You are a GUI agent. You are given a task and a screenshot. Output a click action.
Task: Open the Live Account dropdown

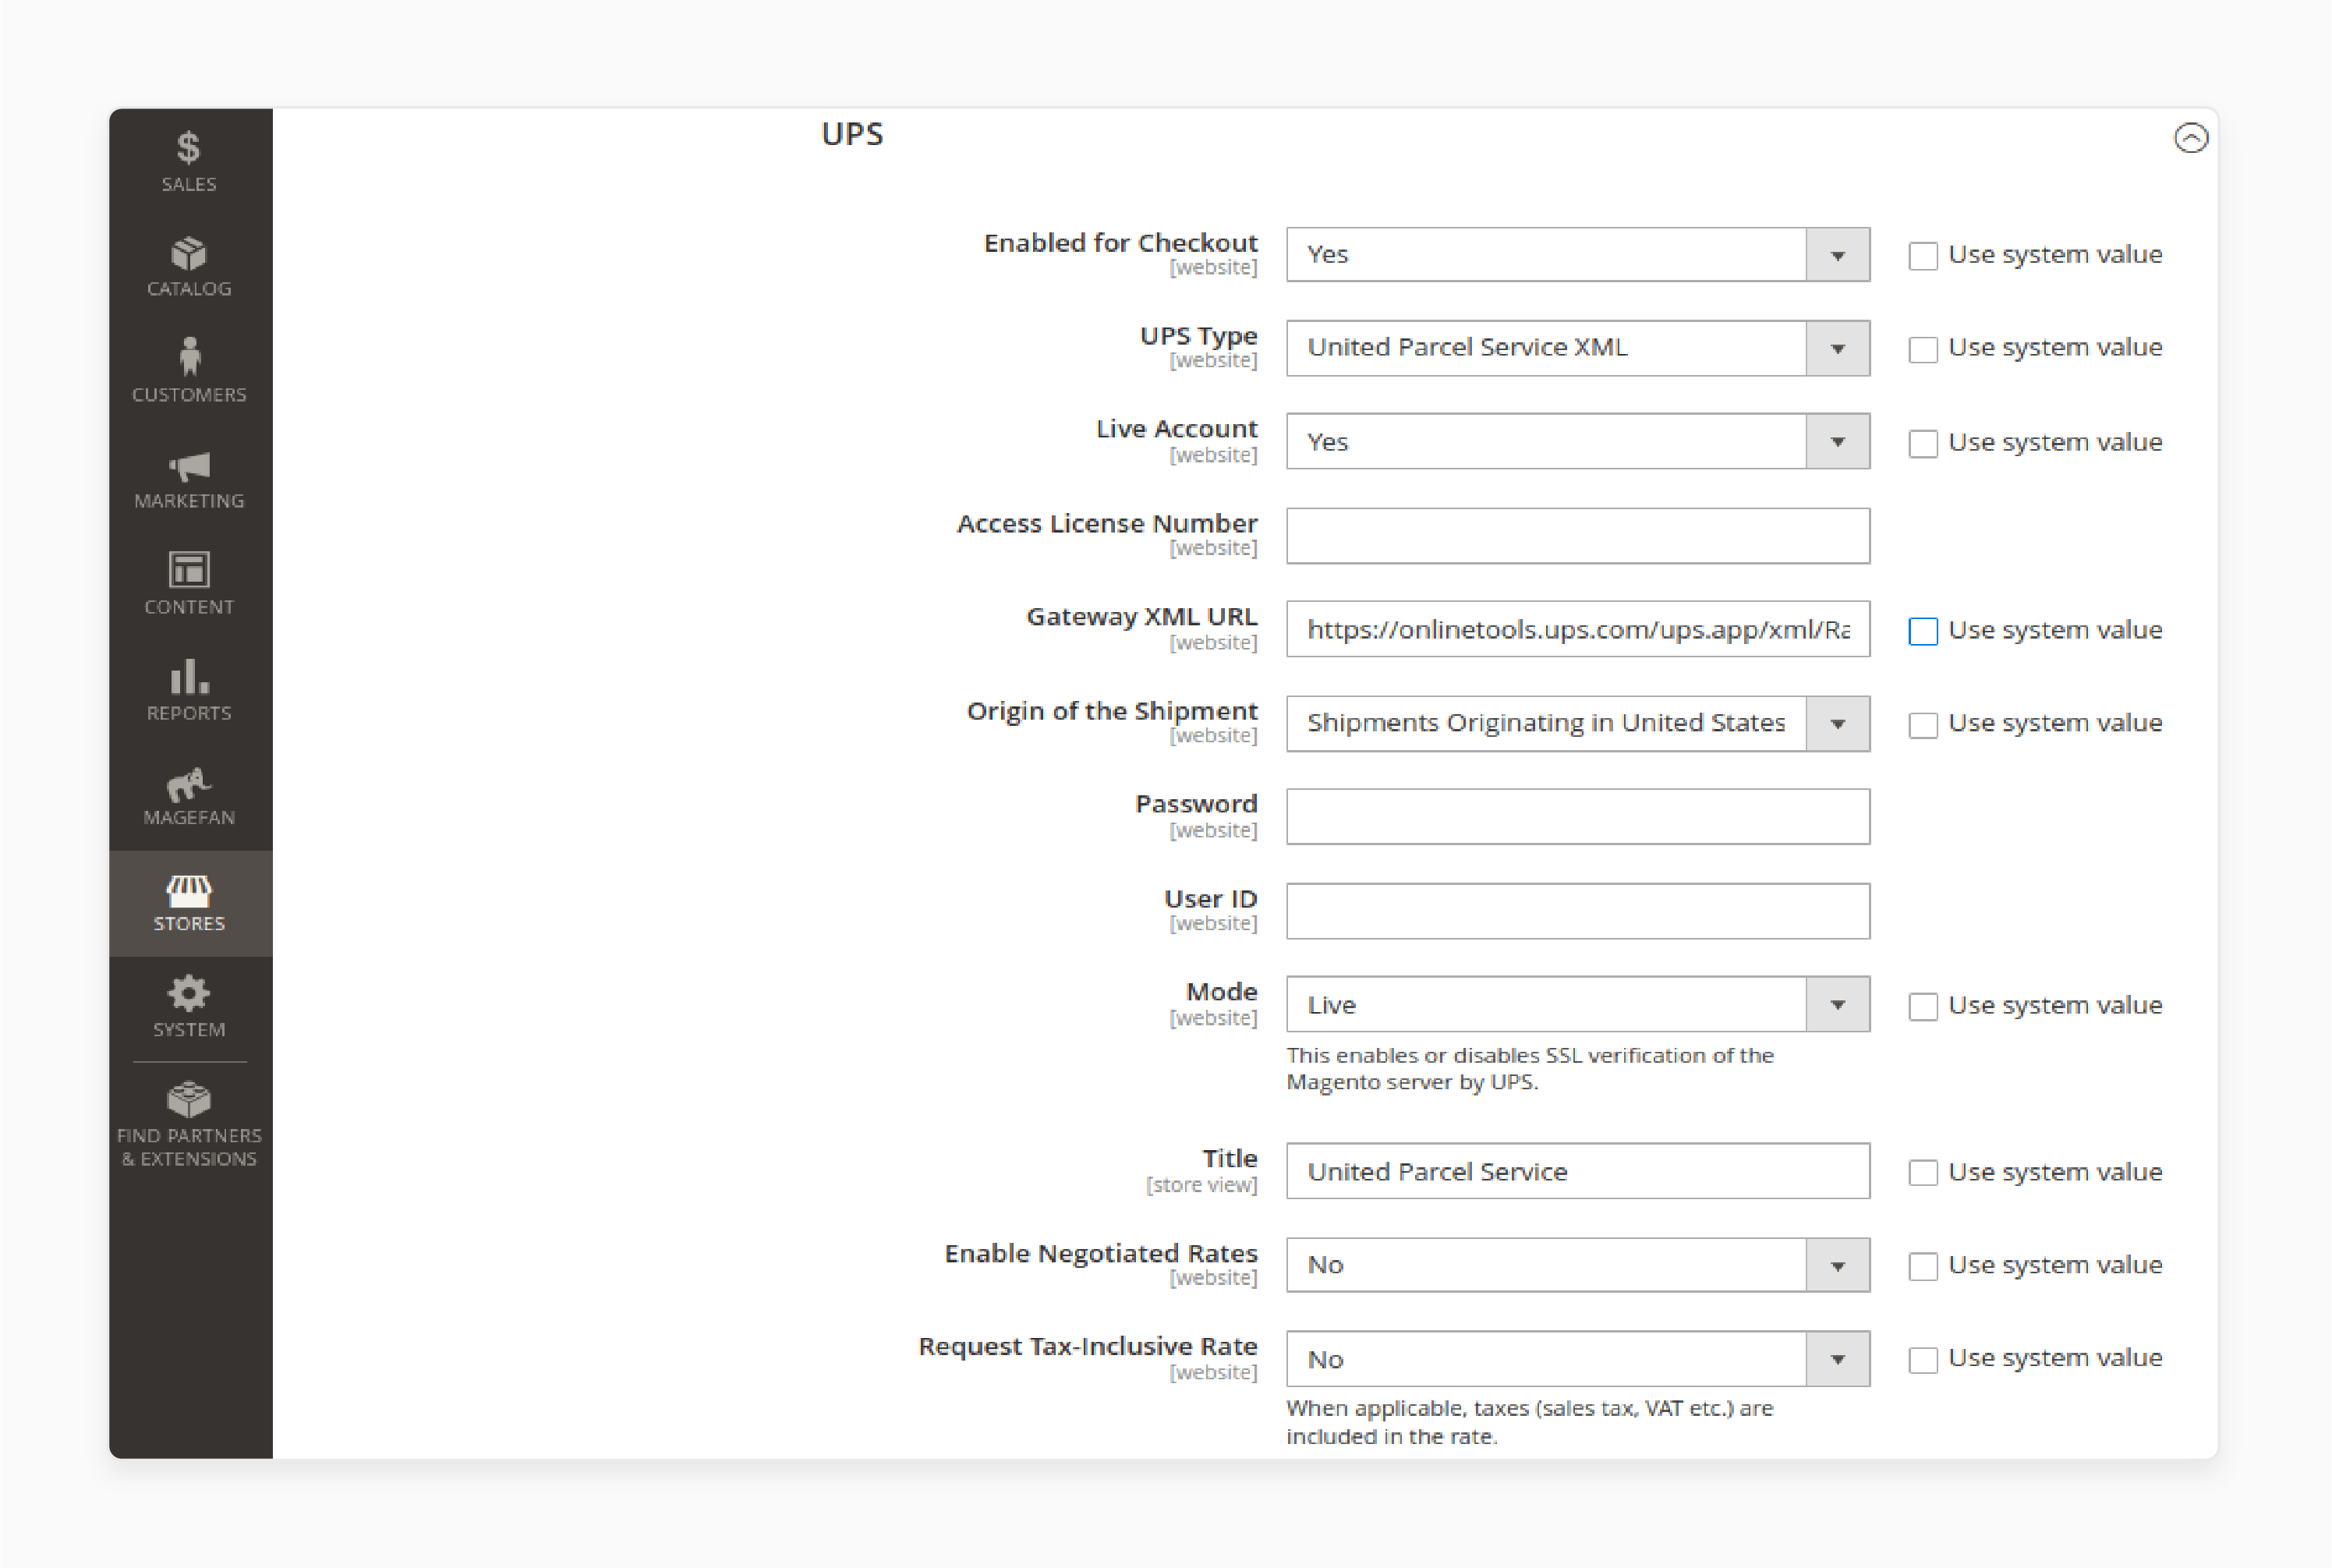(x=1577, y=441)
